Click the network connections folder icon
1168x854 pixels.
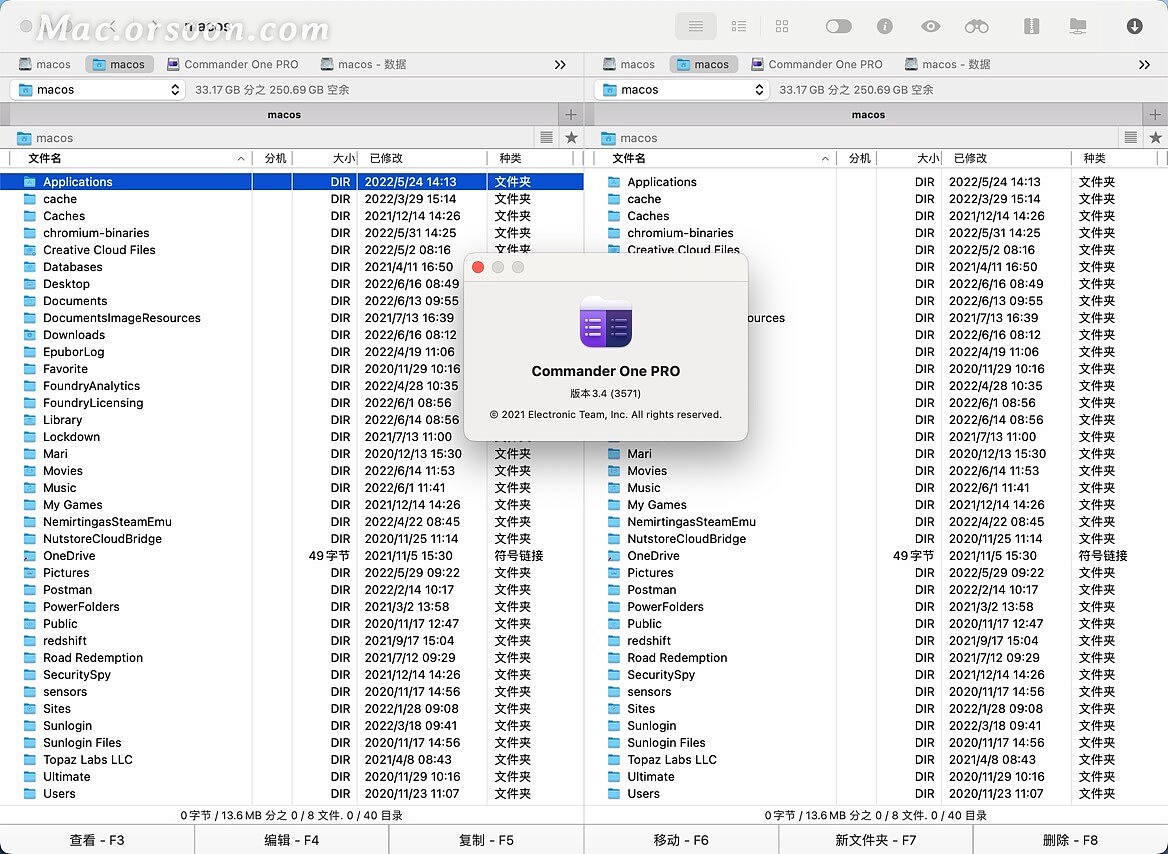1077,26
